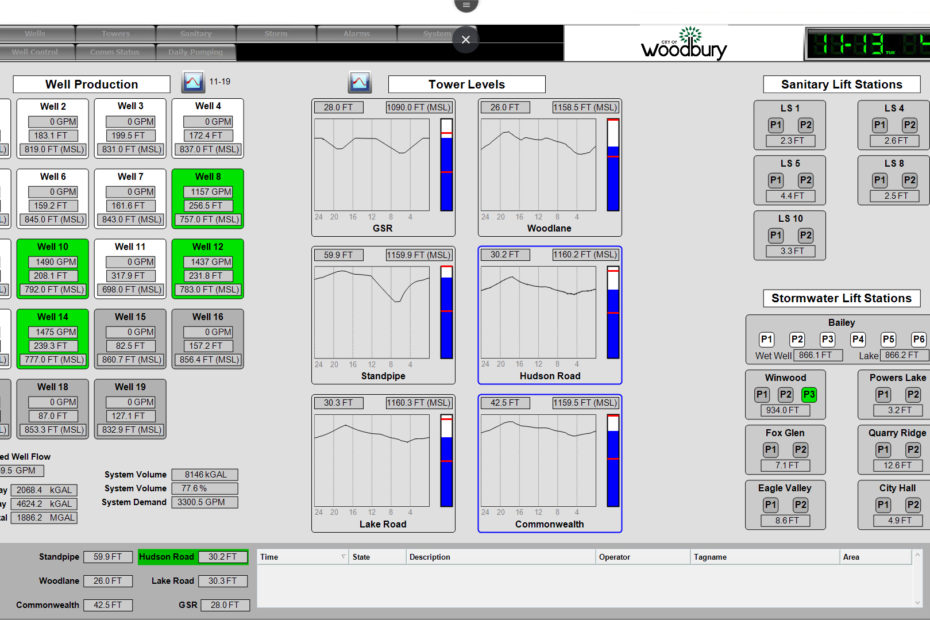Click the Woodlane tower level bar

tap(613, 165)
